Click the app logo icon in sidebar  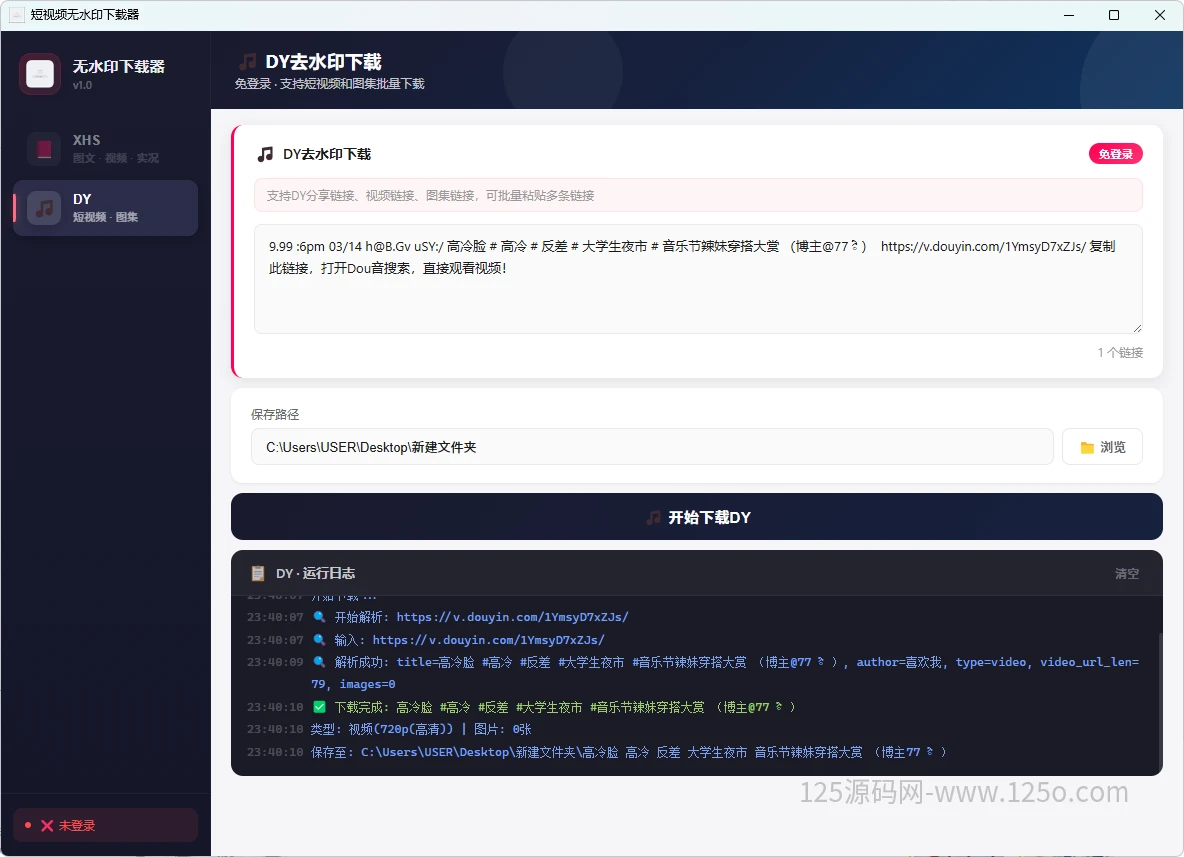(40, 74)
